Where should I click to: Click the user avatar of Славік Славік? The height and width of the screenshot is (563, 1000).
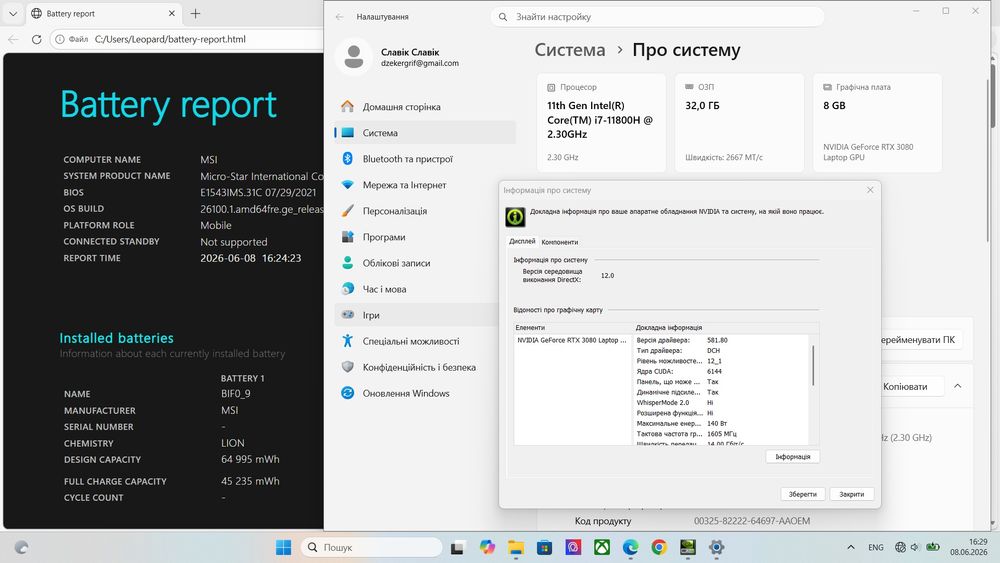353,57
